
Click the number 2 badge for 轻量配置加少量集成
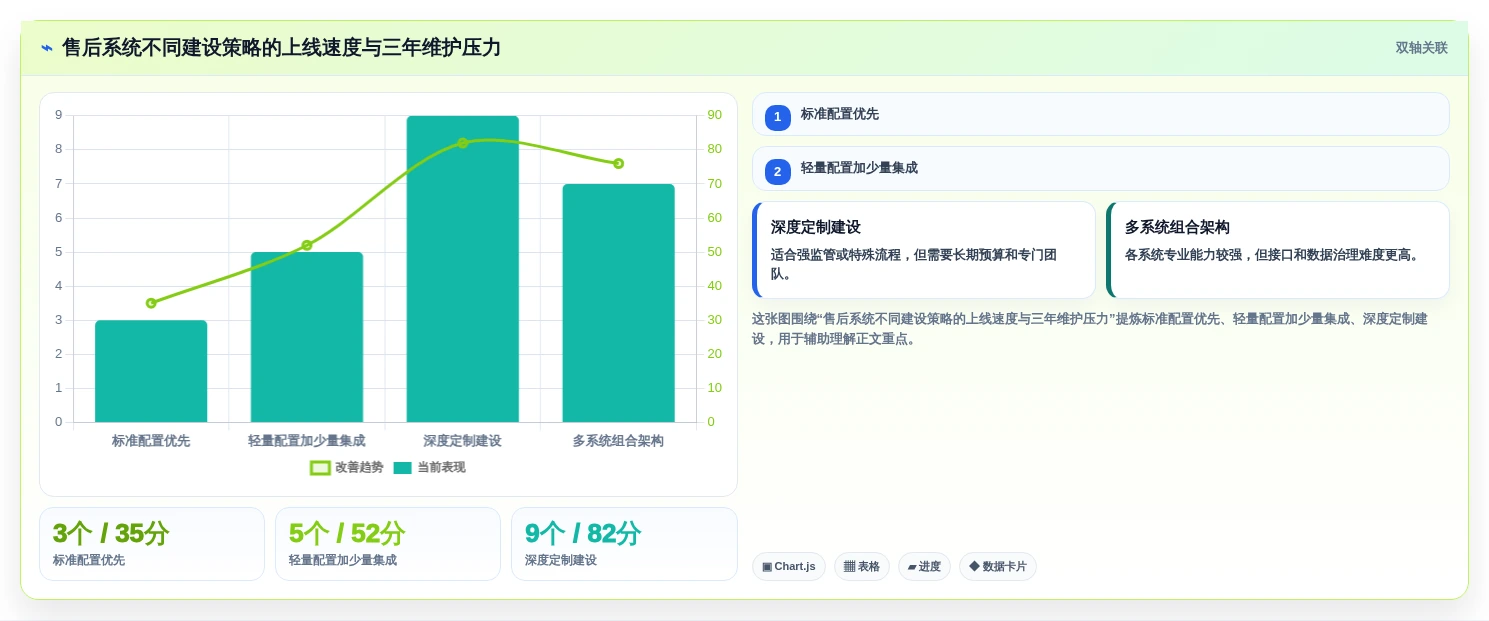778,171
